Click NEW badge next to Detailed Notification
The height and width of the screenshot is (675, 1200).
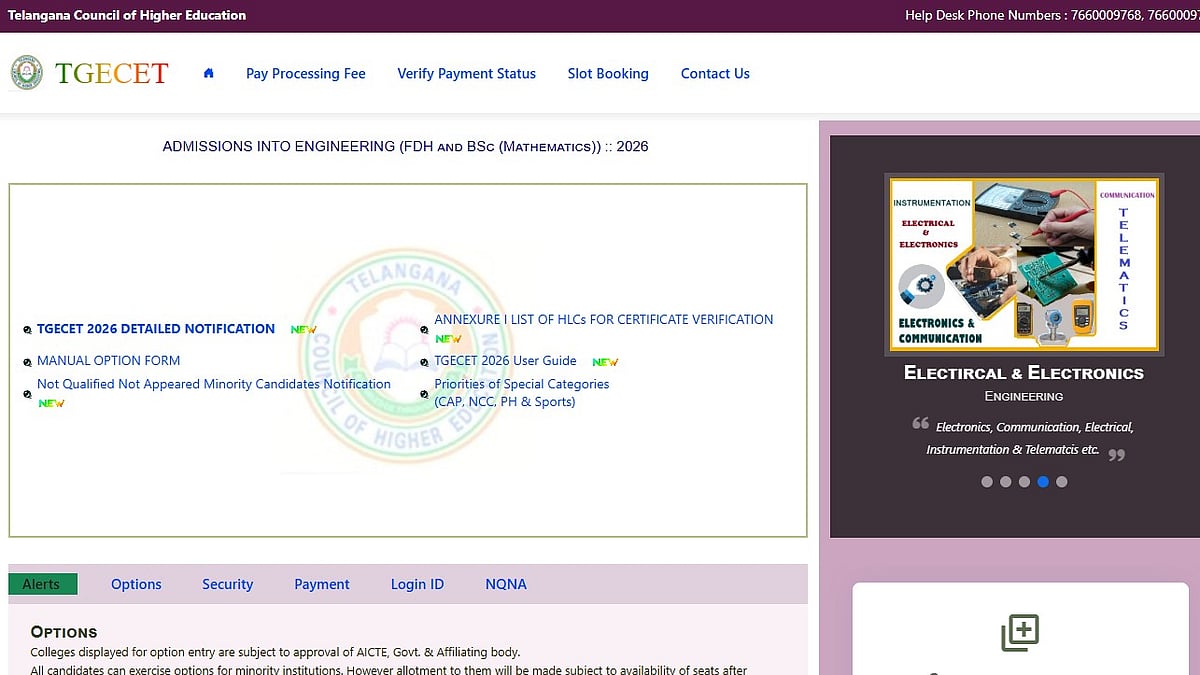click(x=303, y=329)
